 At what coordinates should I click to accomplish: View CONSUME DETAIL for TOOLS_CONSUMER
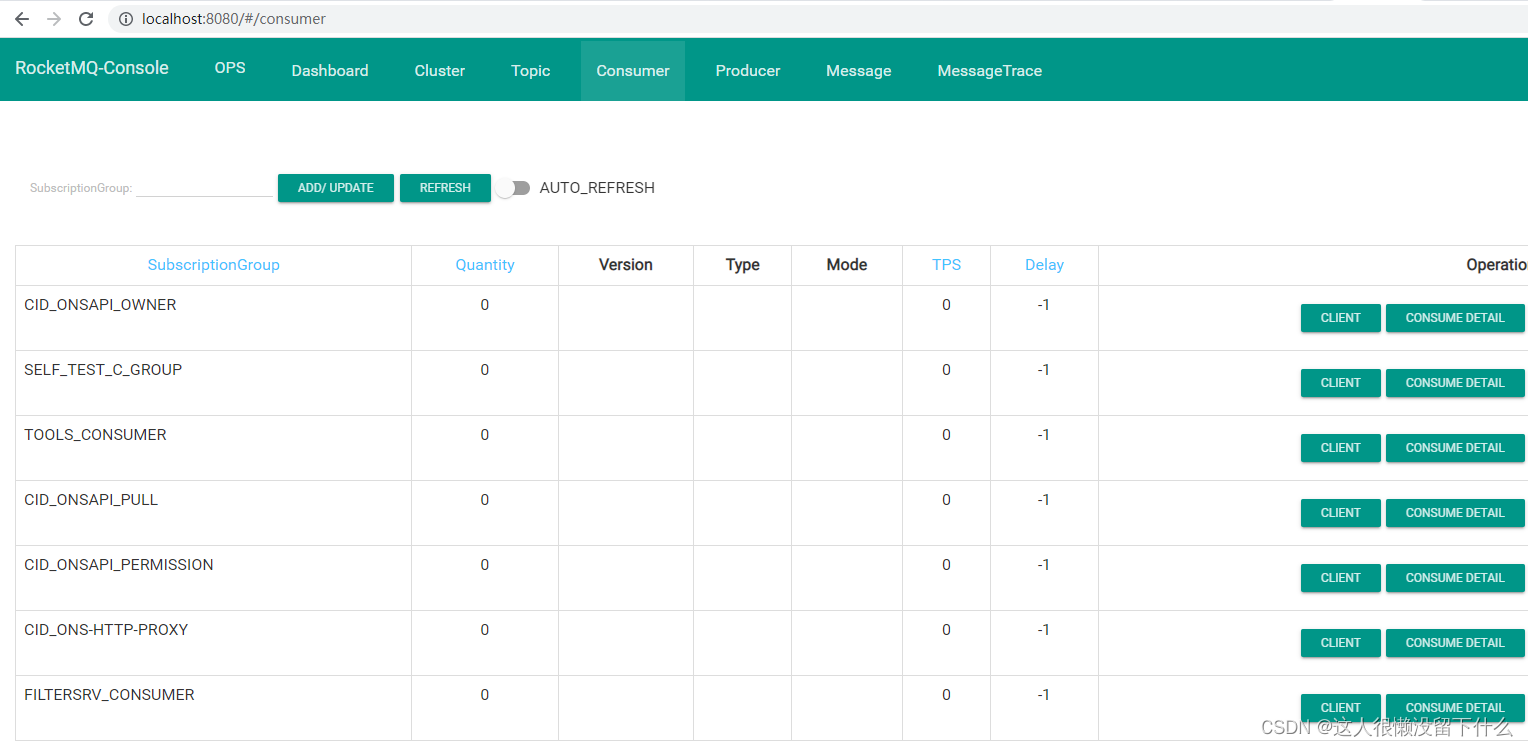1454,448
